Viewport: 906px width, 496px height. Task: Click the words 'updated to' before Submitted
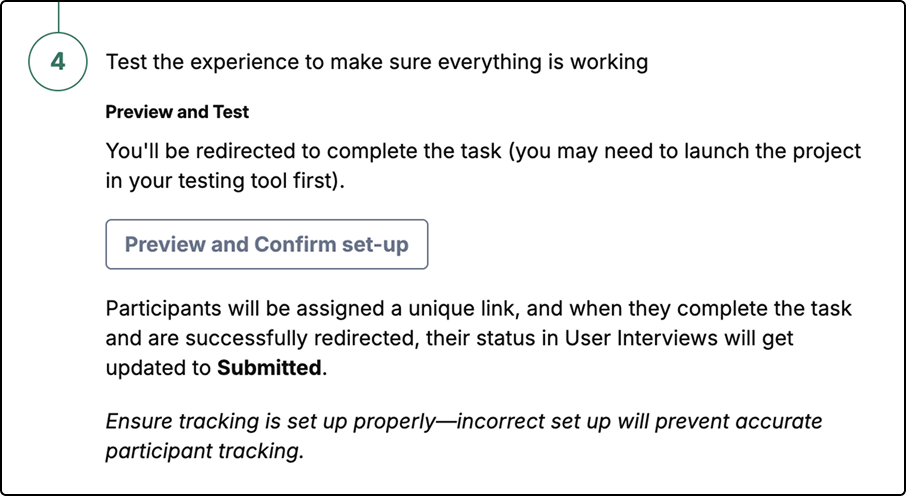(158, 368)
